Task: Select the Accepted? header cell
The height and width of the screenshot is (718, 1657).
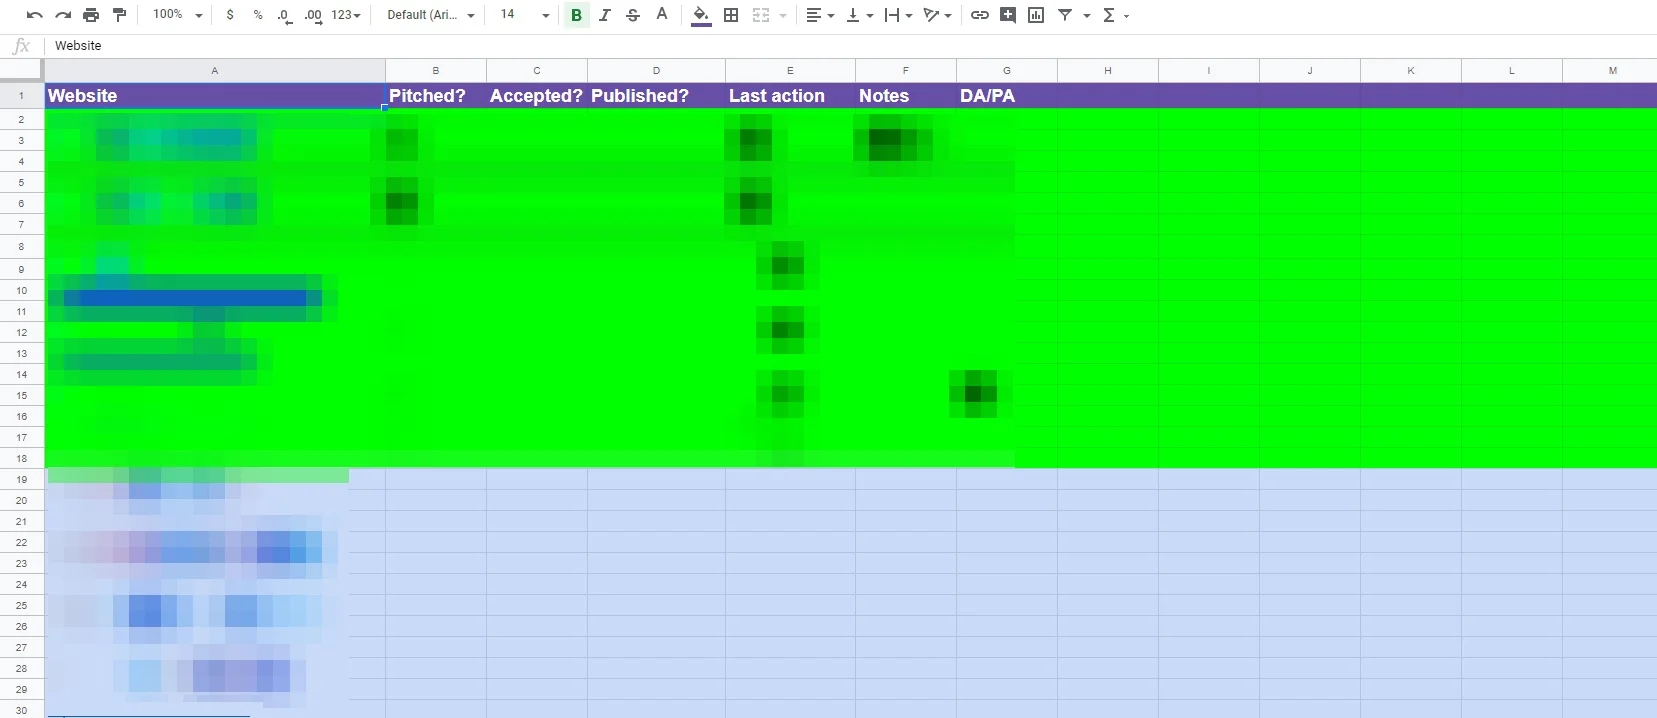Action: (x=537, y=96)
